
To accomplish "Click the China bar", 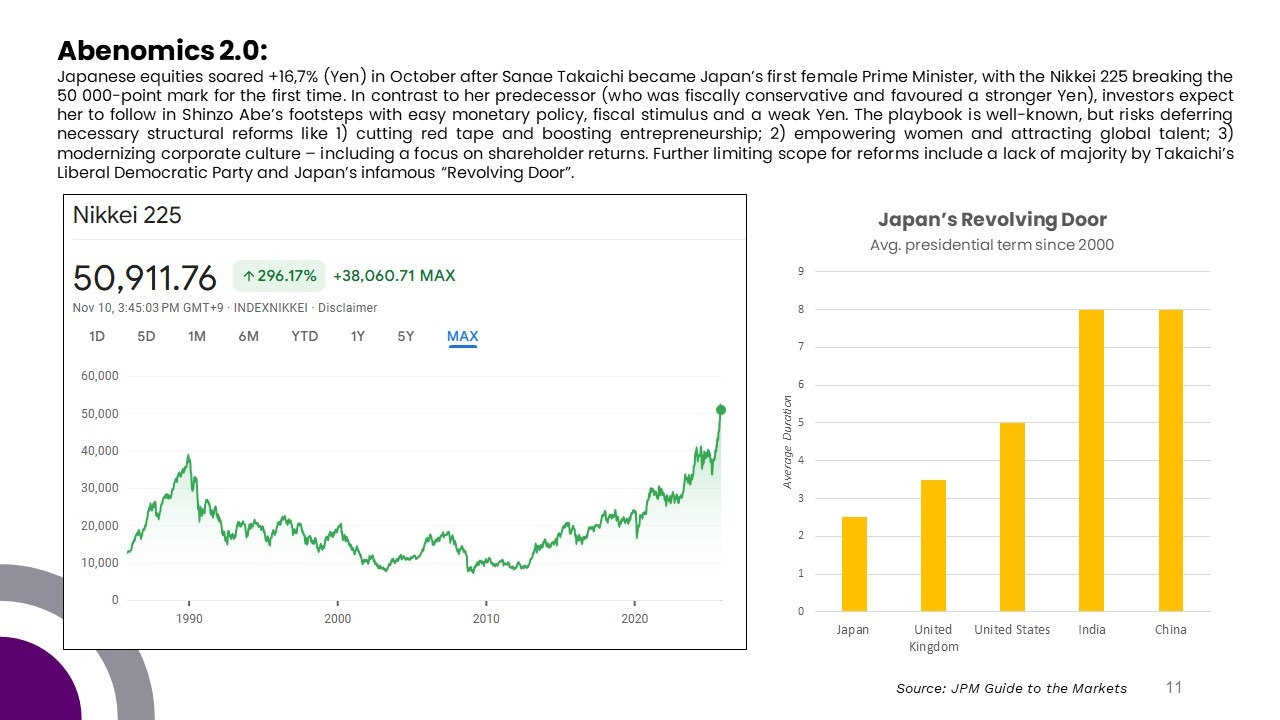I will pyautogui.click(x=1171, y=460).
